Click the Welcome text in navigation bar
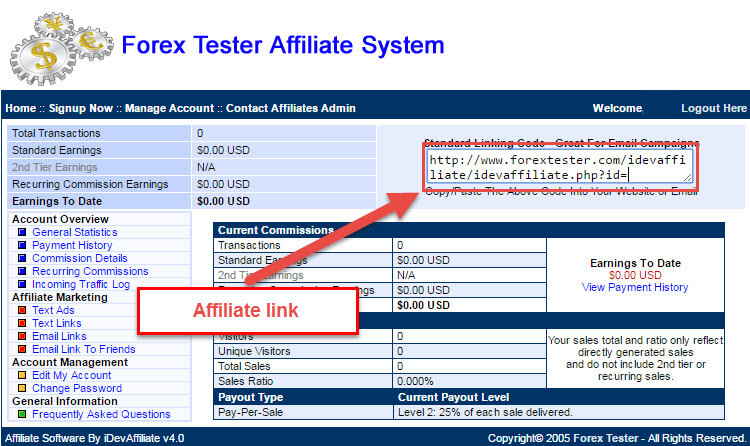 tap(618, 108)
